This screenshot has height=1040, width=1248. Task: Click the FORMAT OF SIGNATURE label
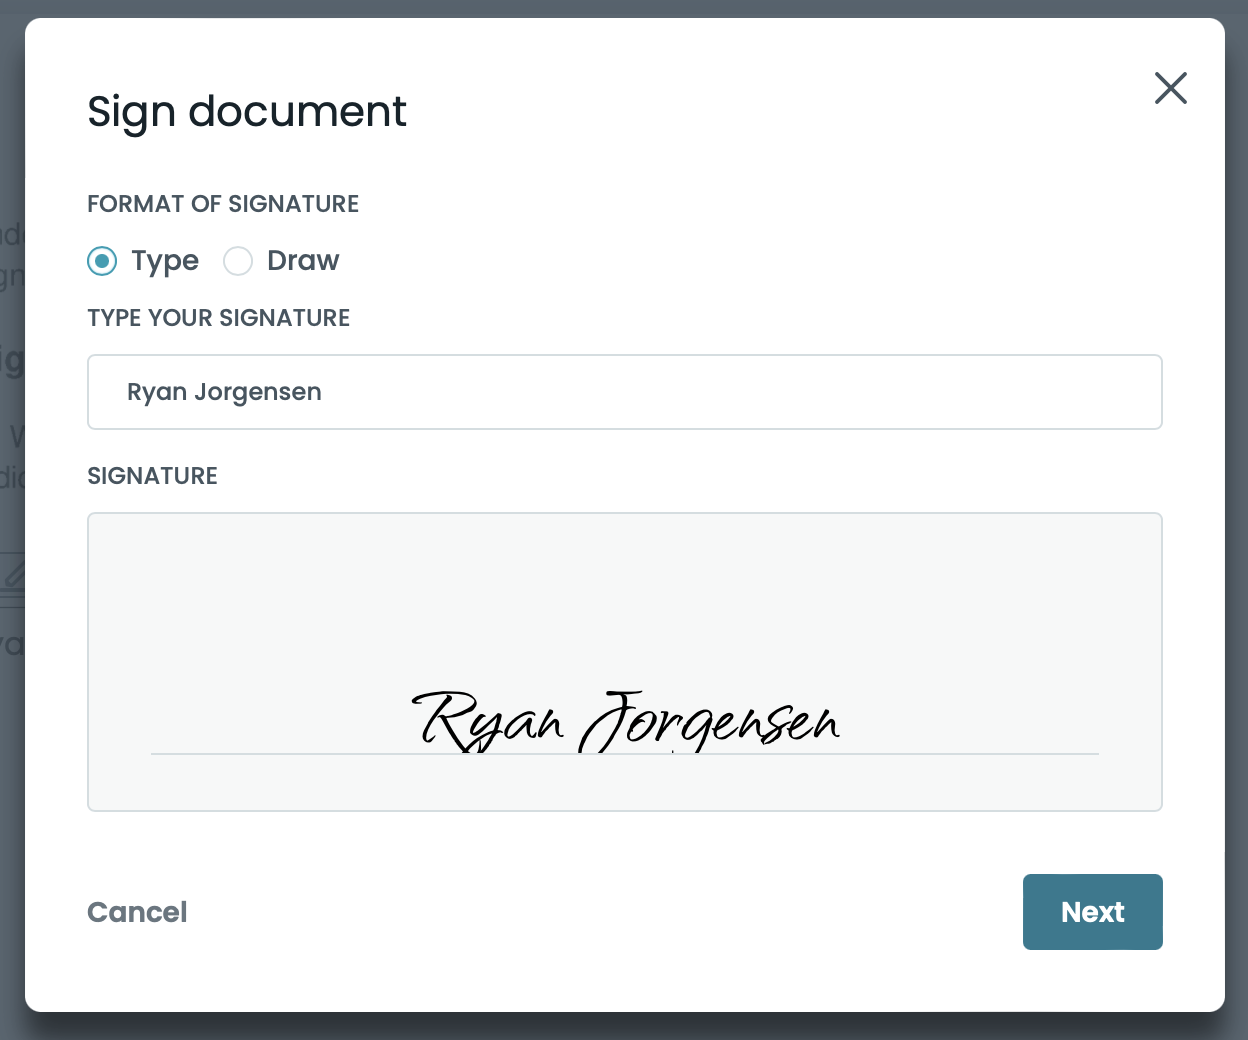click(x=223, y=204)
